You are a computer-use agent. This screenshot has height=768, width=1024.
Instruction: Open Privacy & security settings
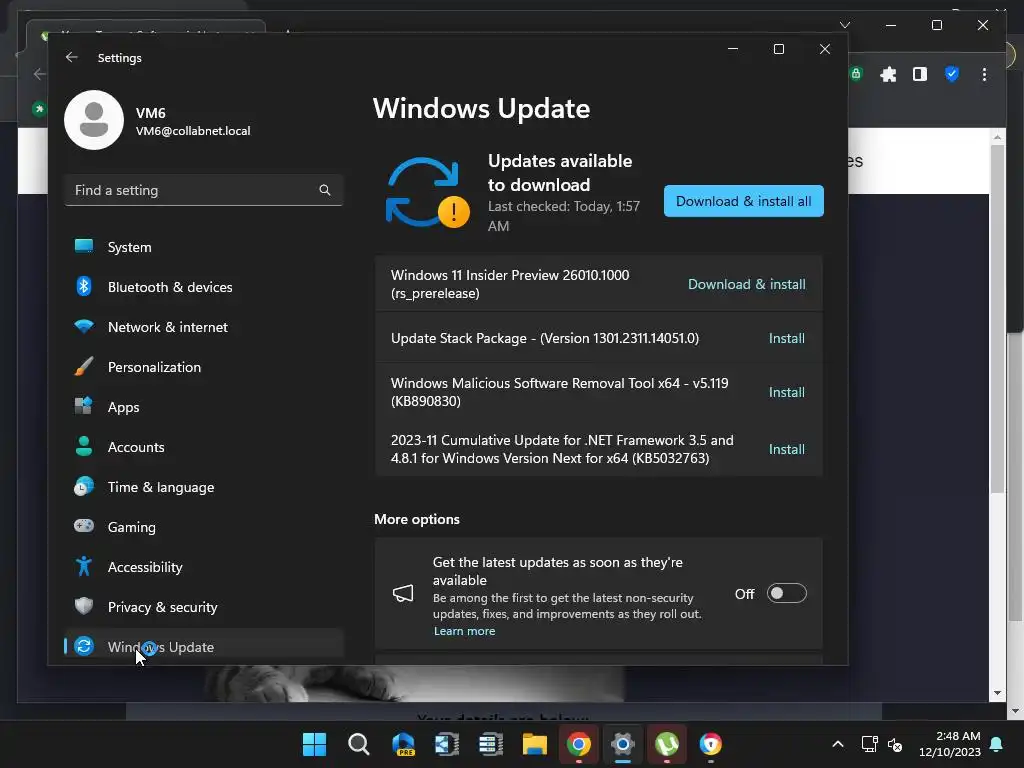[204, 607]
